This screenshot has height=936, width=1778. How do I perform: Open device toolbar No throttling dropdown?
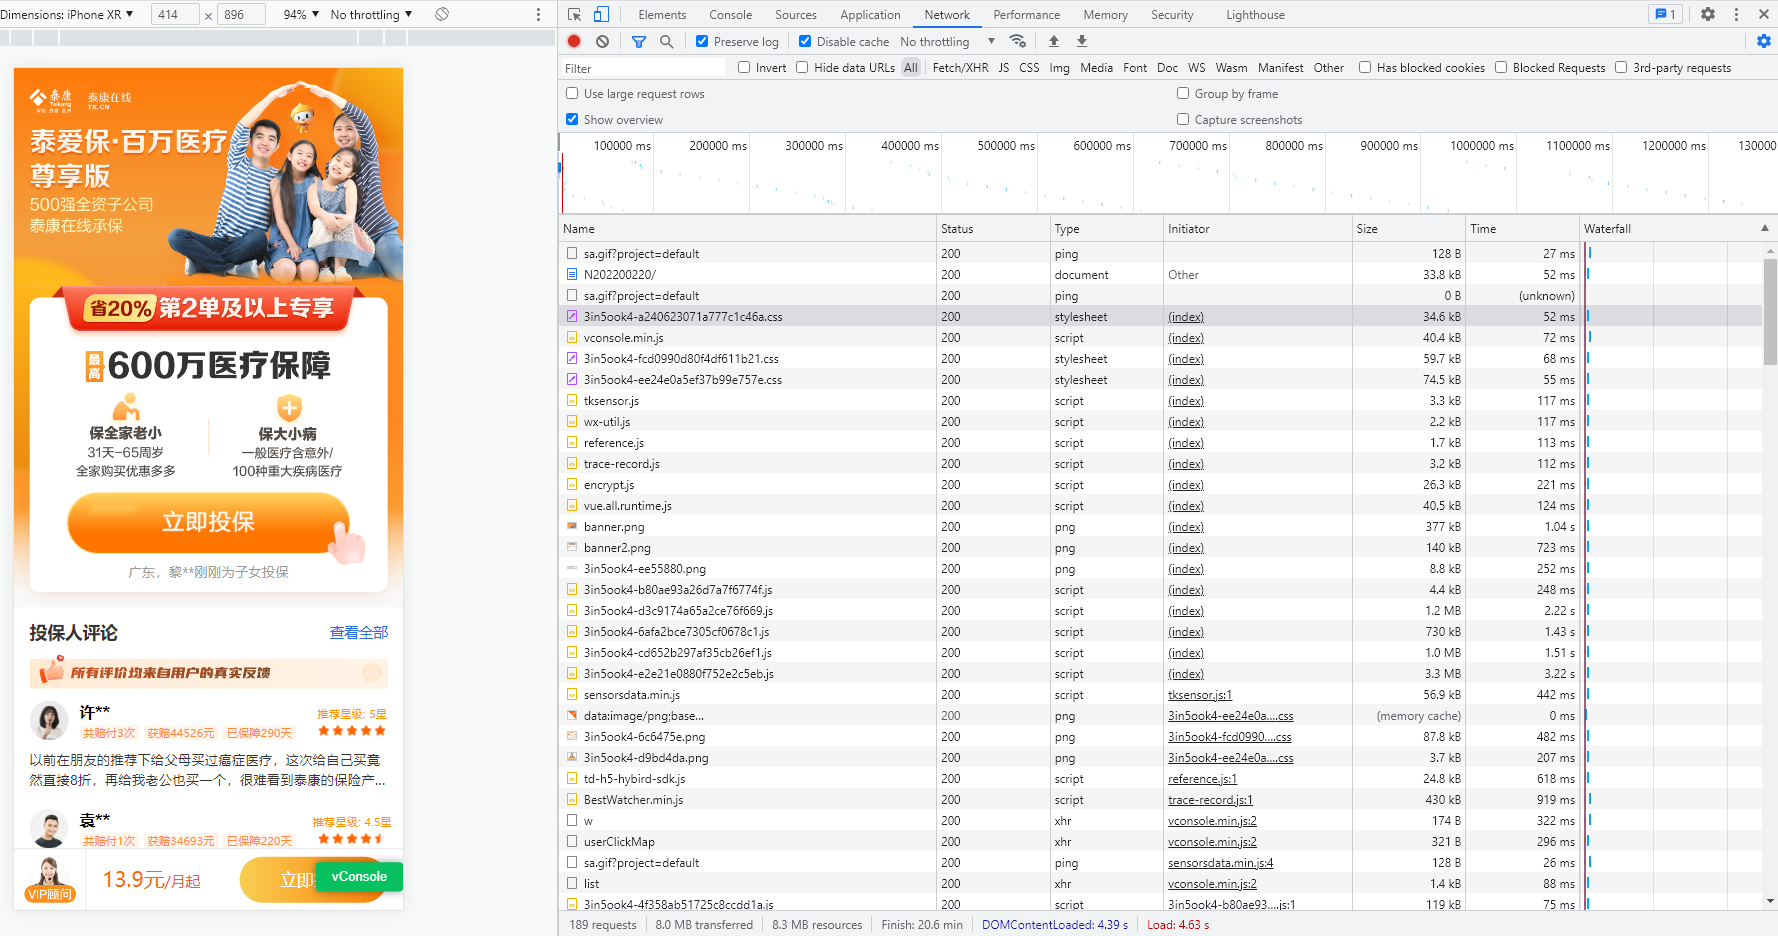371,14
